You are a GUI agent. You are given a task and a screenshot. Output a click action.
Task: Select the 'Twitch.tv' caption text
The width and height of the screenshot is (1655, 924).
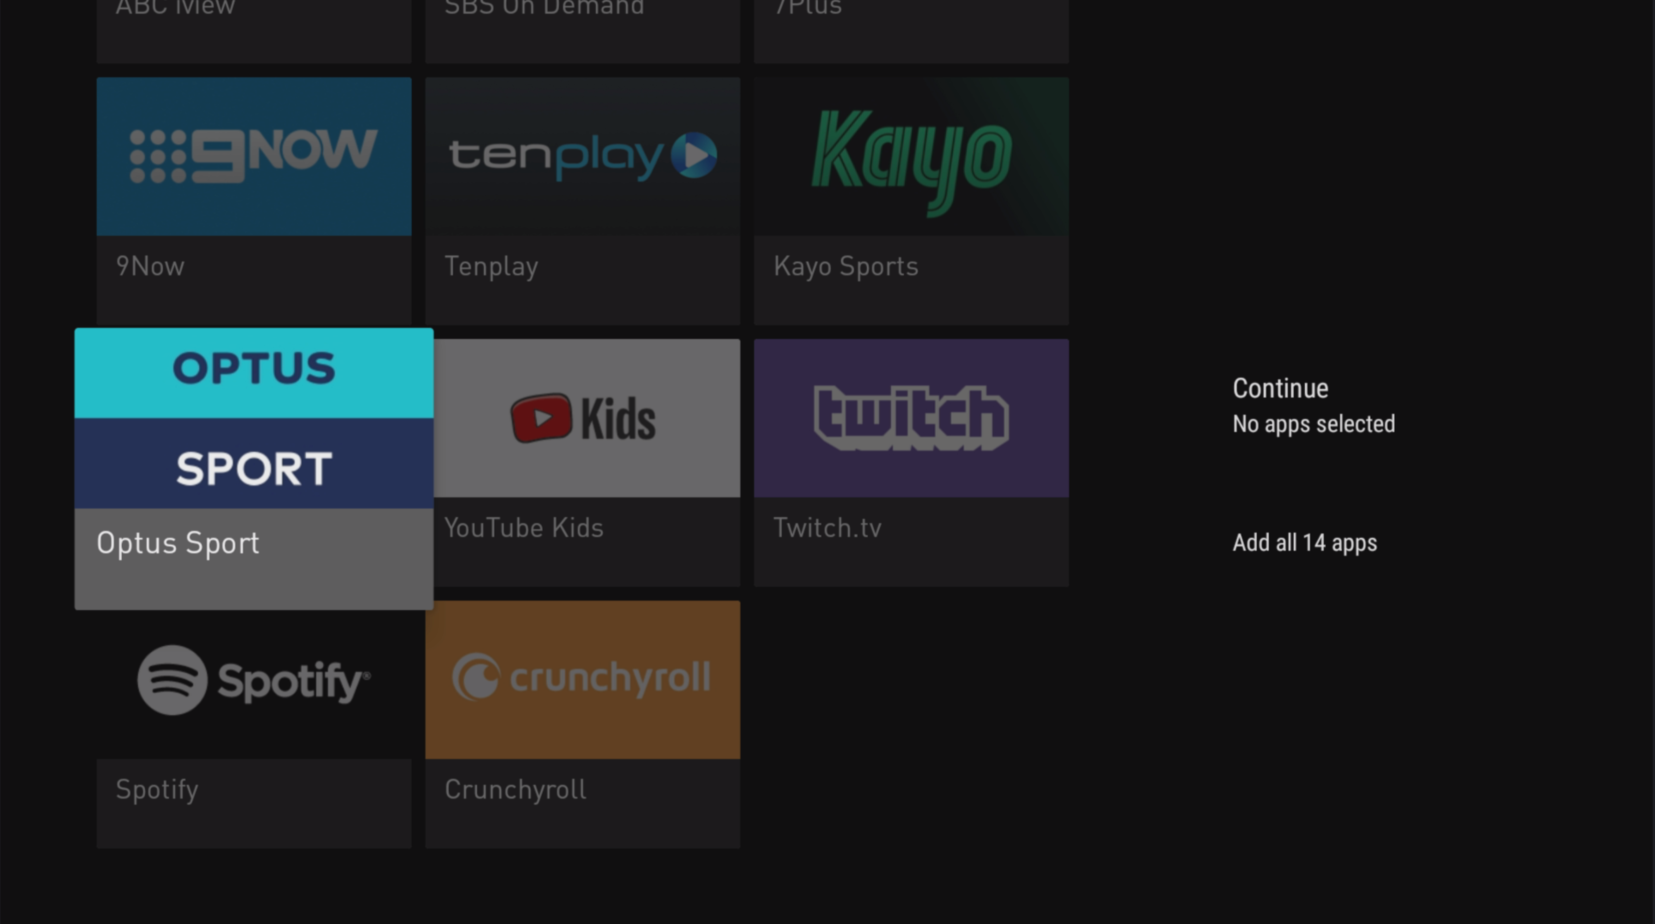[827, 528]
